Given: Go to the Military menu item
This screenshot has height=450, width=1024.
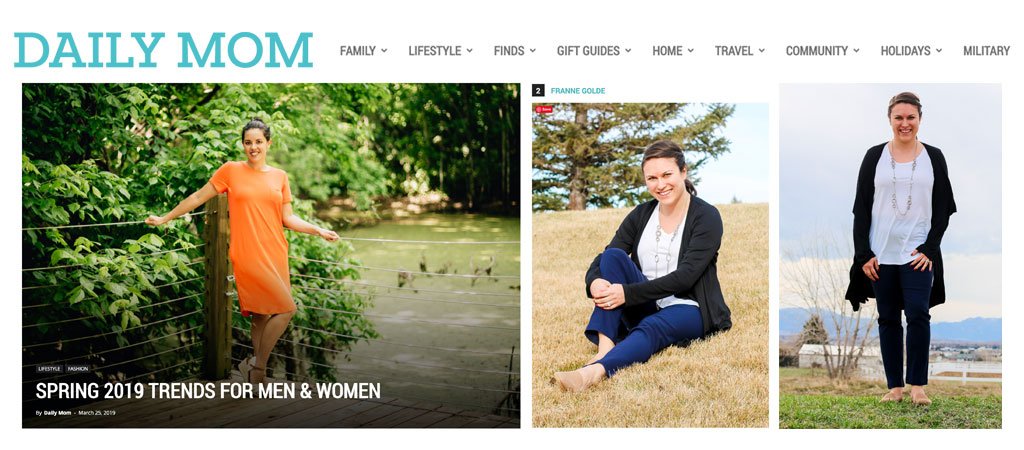Looking at the screenshot, I should [x=986, y=50].
